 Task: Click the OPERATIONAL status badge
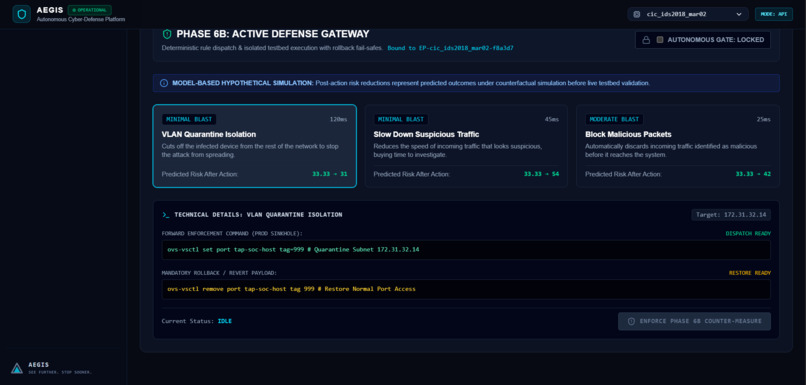(89, 10)
